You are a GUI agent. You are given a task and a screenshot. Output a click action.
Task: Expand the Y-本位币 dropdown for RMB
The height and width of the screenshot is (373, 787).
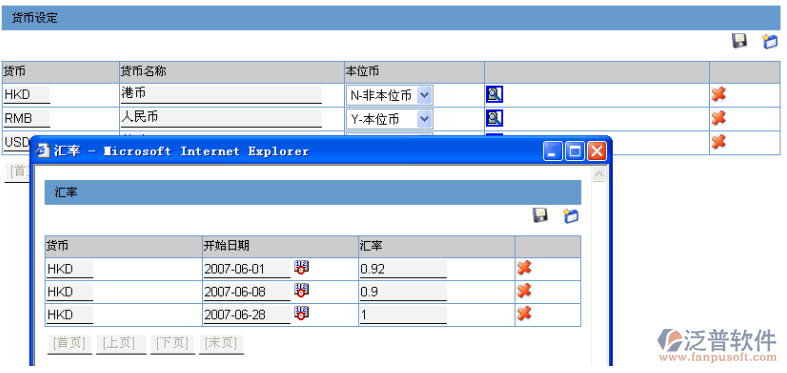[x=425, y=119]
